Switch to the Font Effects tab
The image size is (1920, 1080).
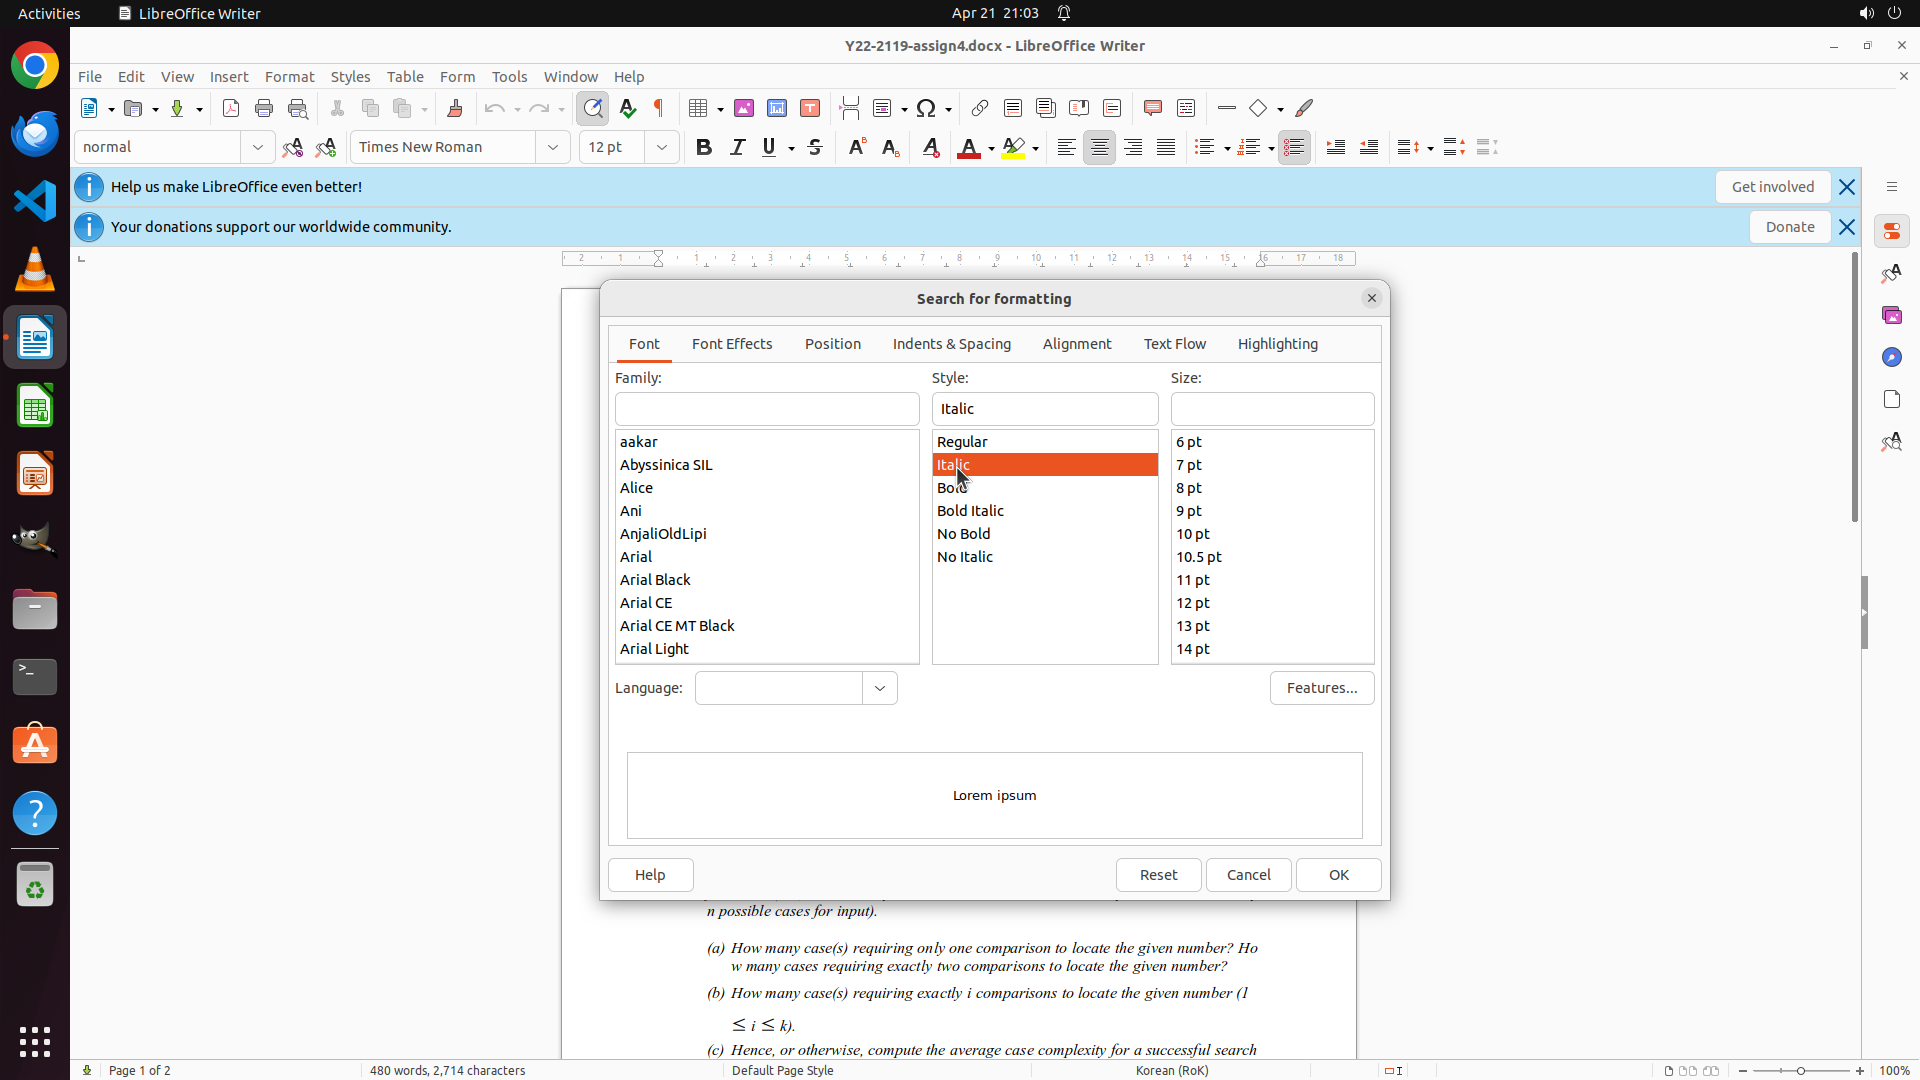[732, 343]
